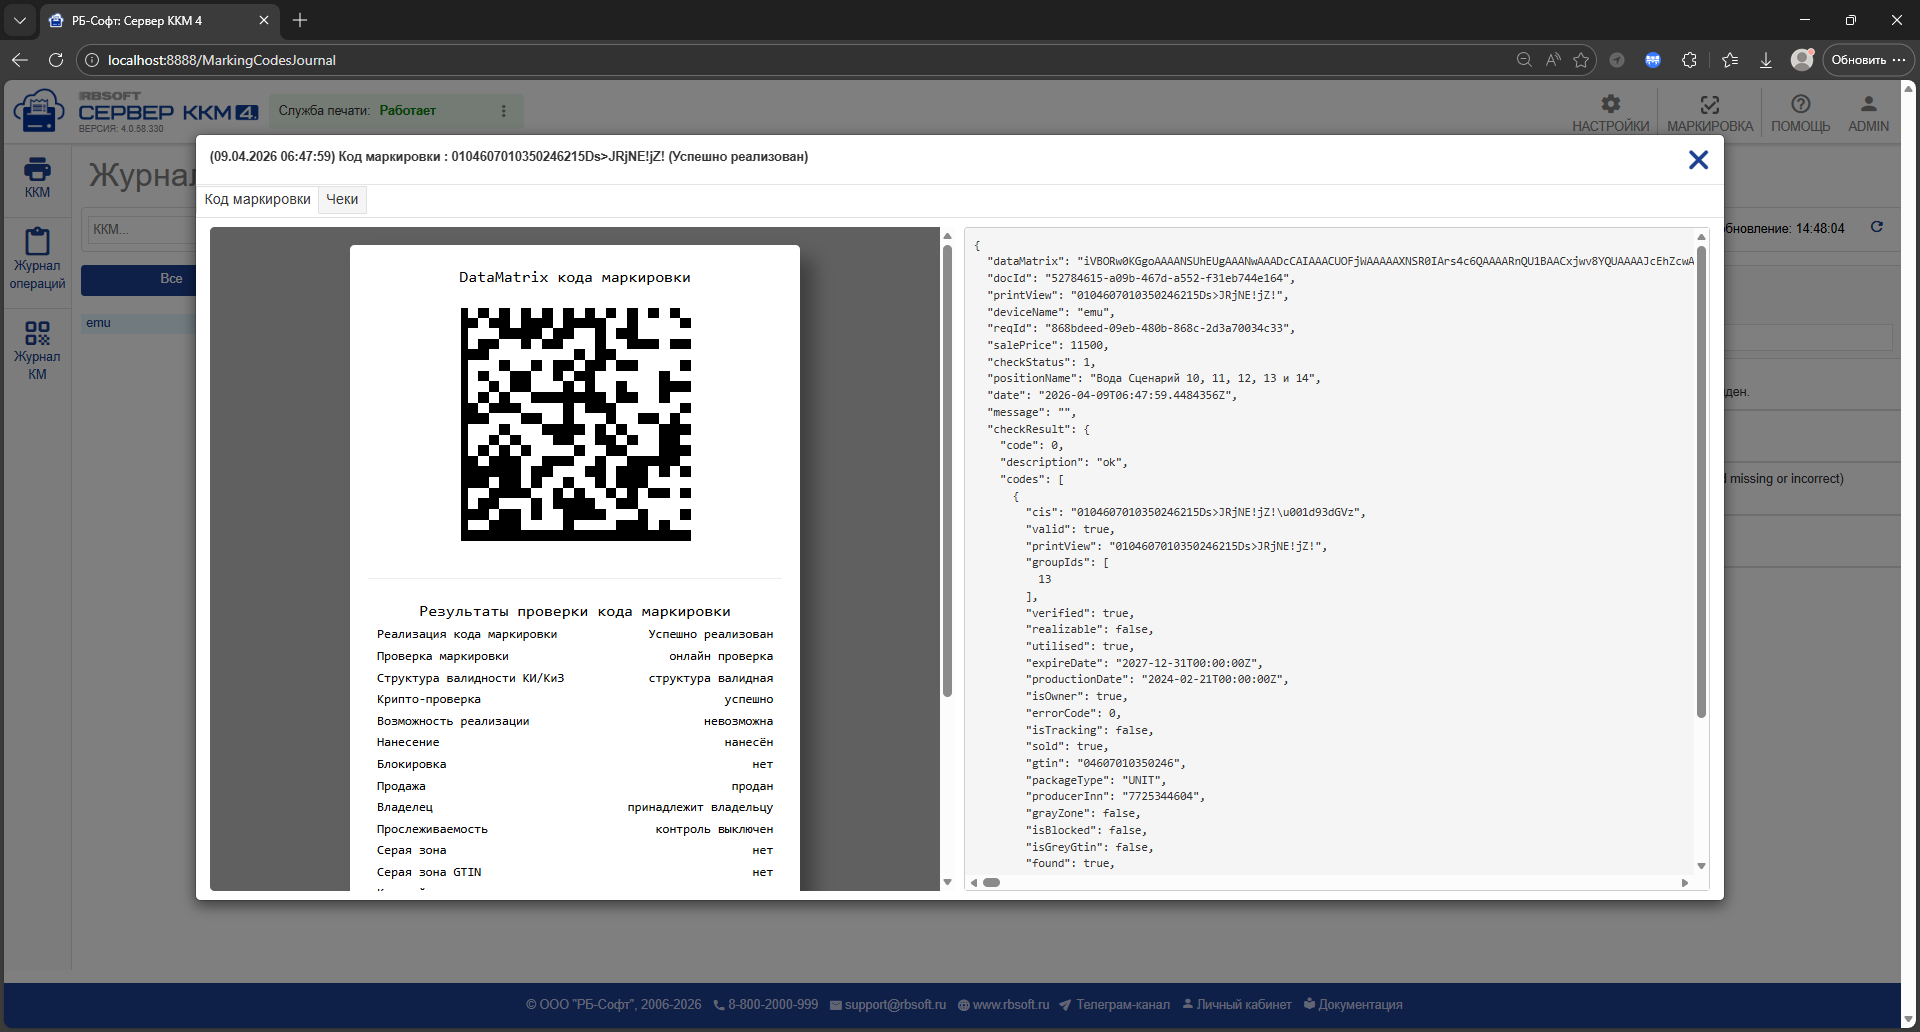Image resolution: width=1920 pixels, height=1032 pixels.
Task: Open ПОМОЩЬ help section
Action: pyautogui.click(x=1800, y=113)
